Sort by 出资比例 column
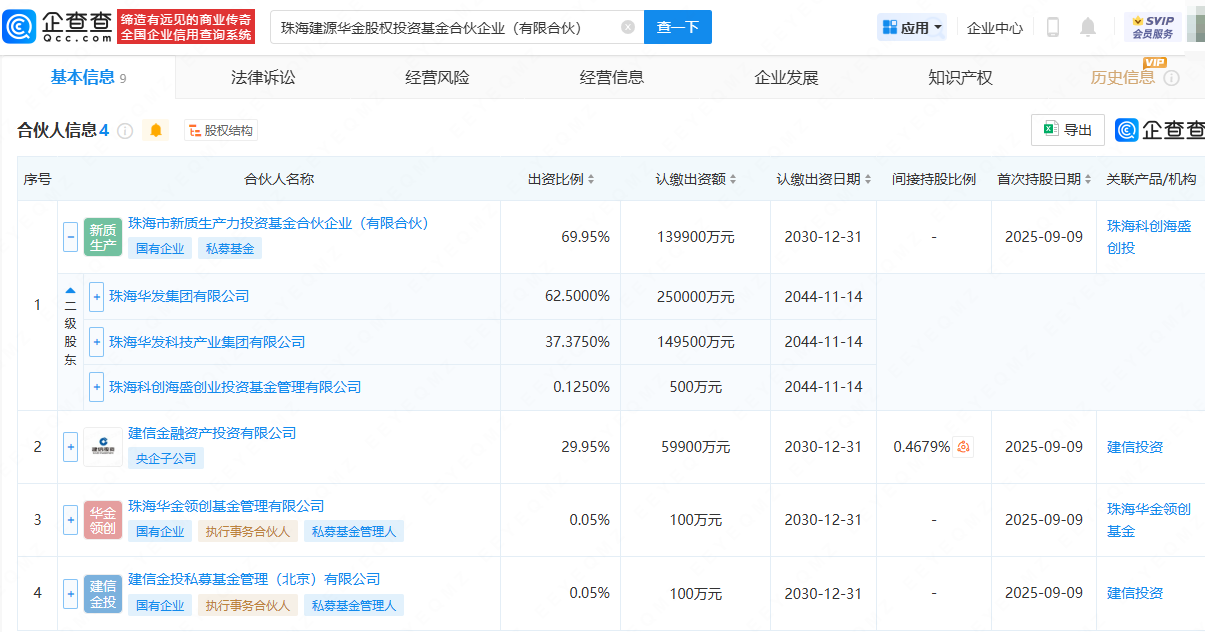This screenshot has width=1205, height=632. (x=561, y=179)
